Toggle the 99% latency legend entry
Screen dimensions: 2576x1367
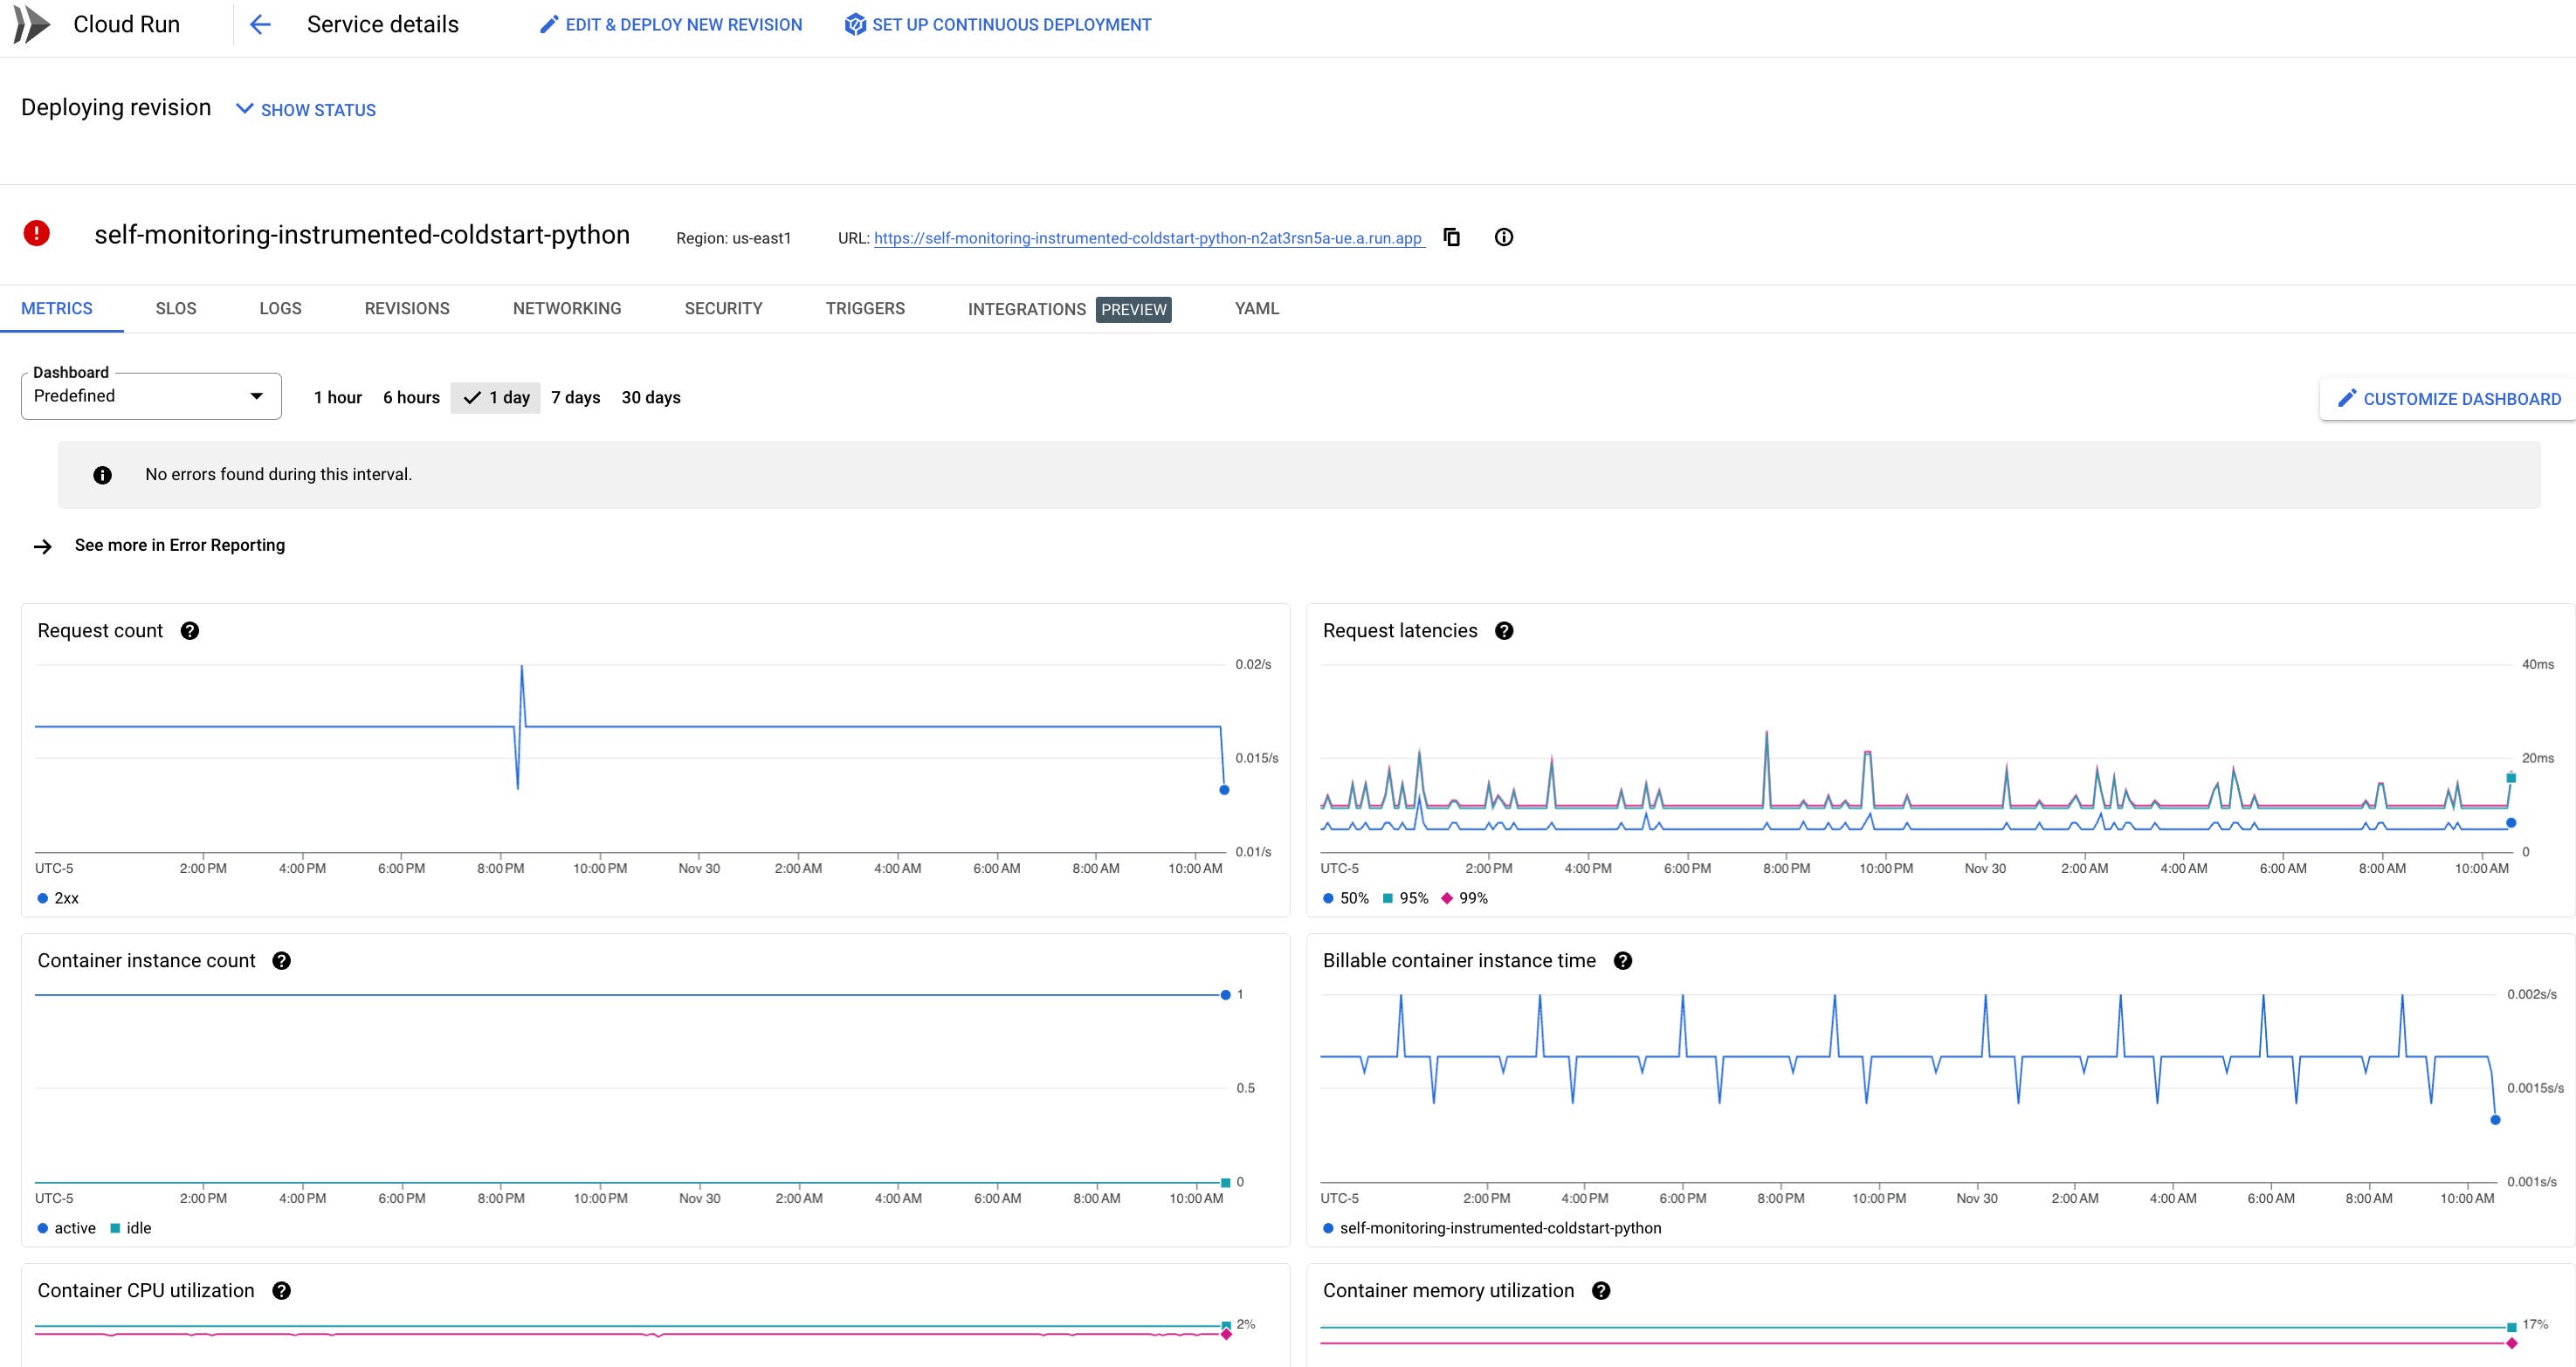(1466, 898)
